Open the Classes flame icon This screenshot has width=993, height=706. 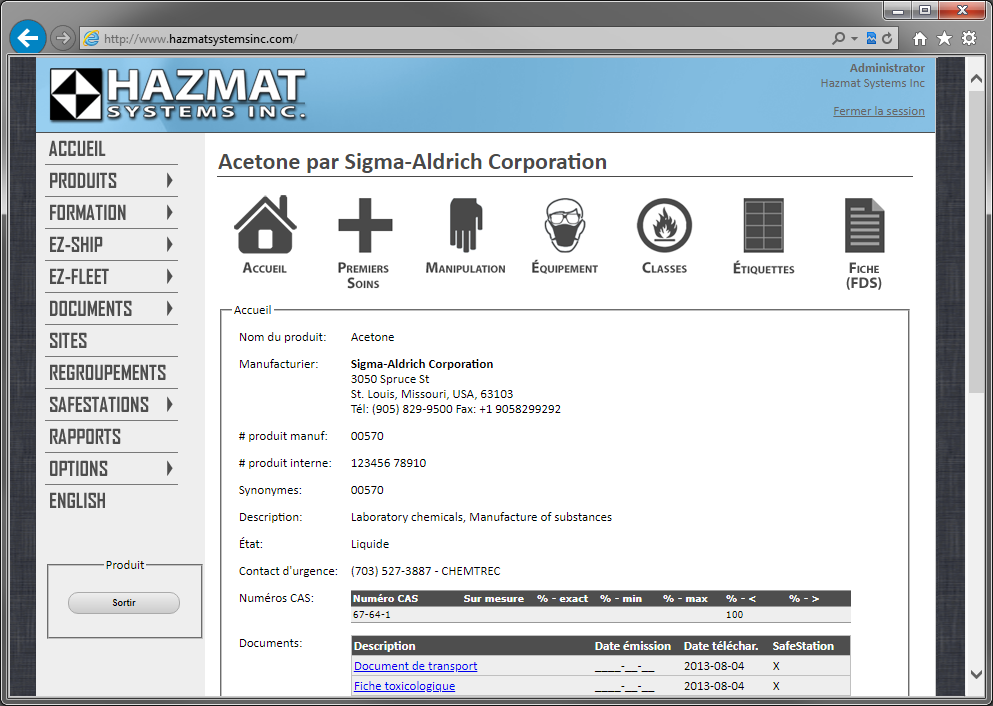[664, 225]
